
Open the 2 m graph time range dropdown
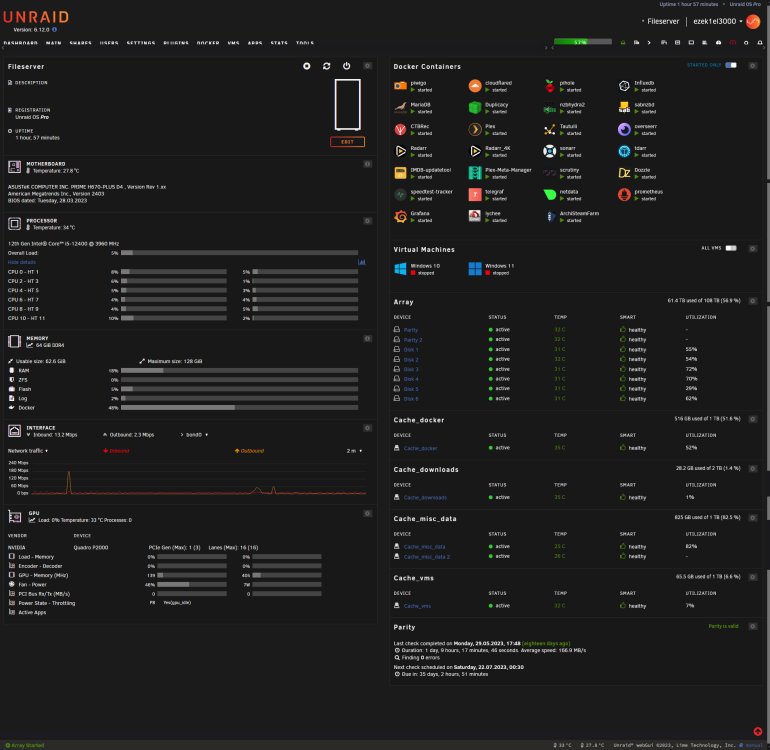[x=354, y=450]
